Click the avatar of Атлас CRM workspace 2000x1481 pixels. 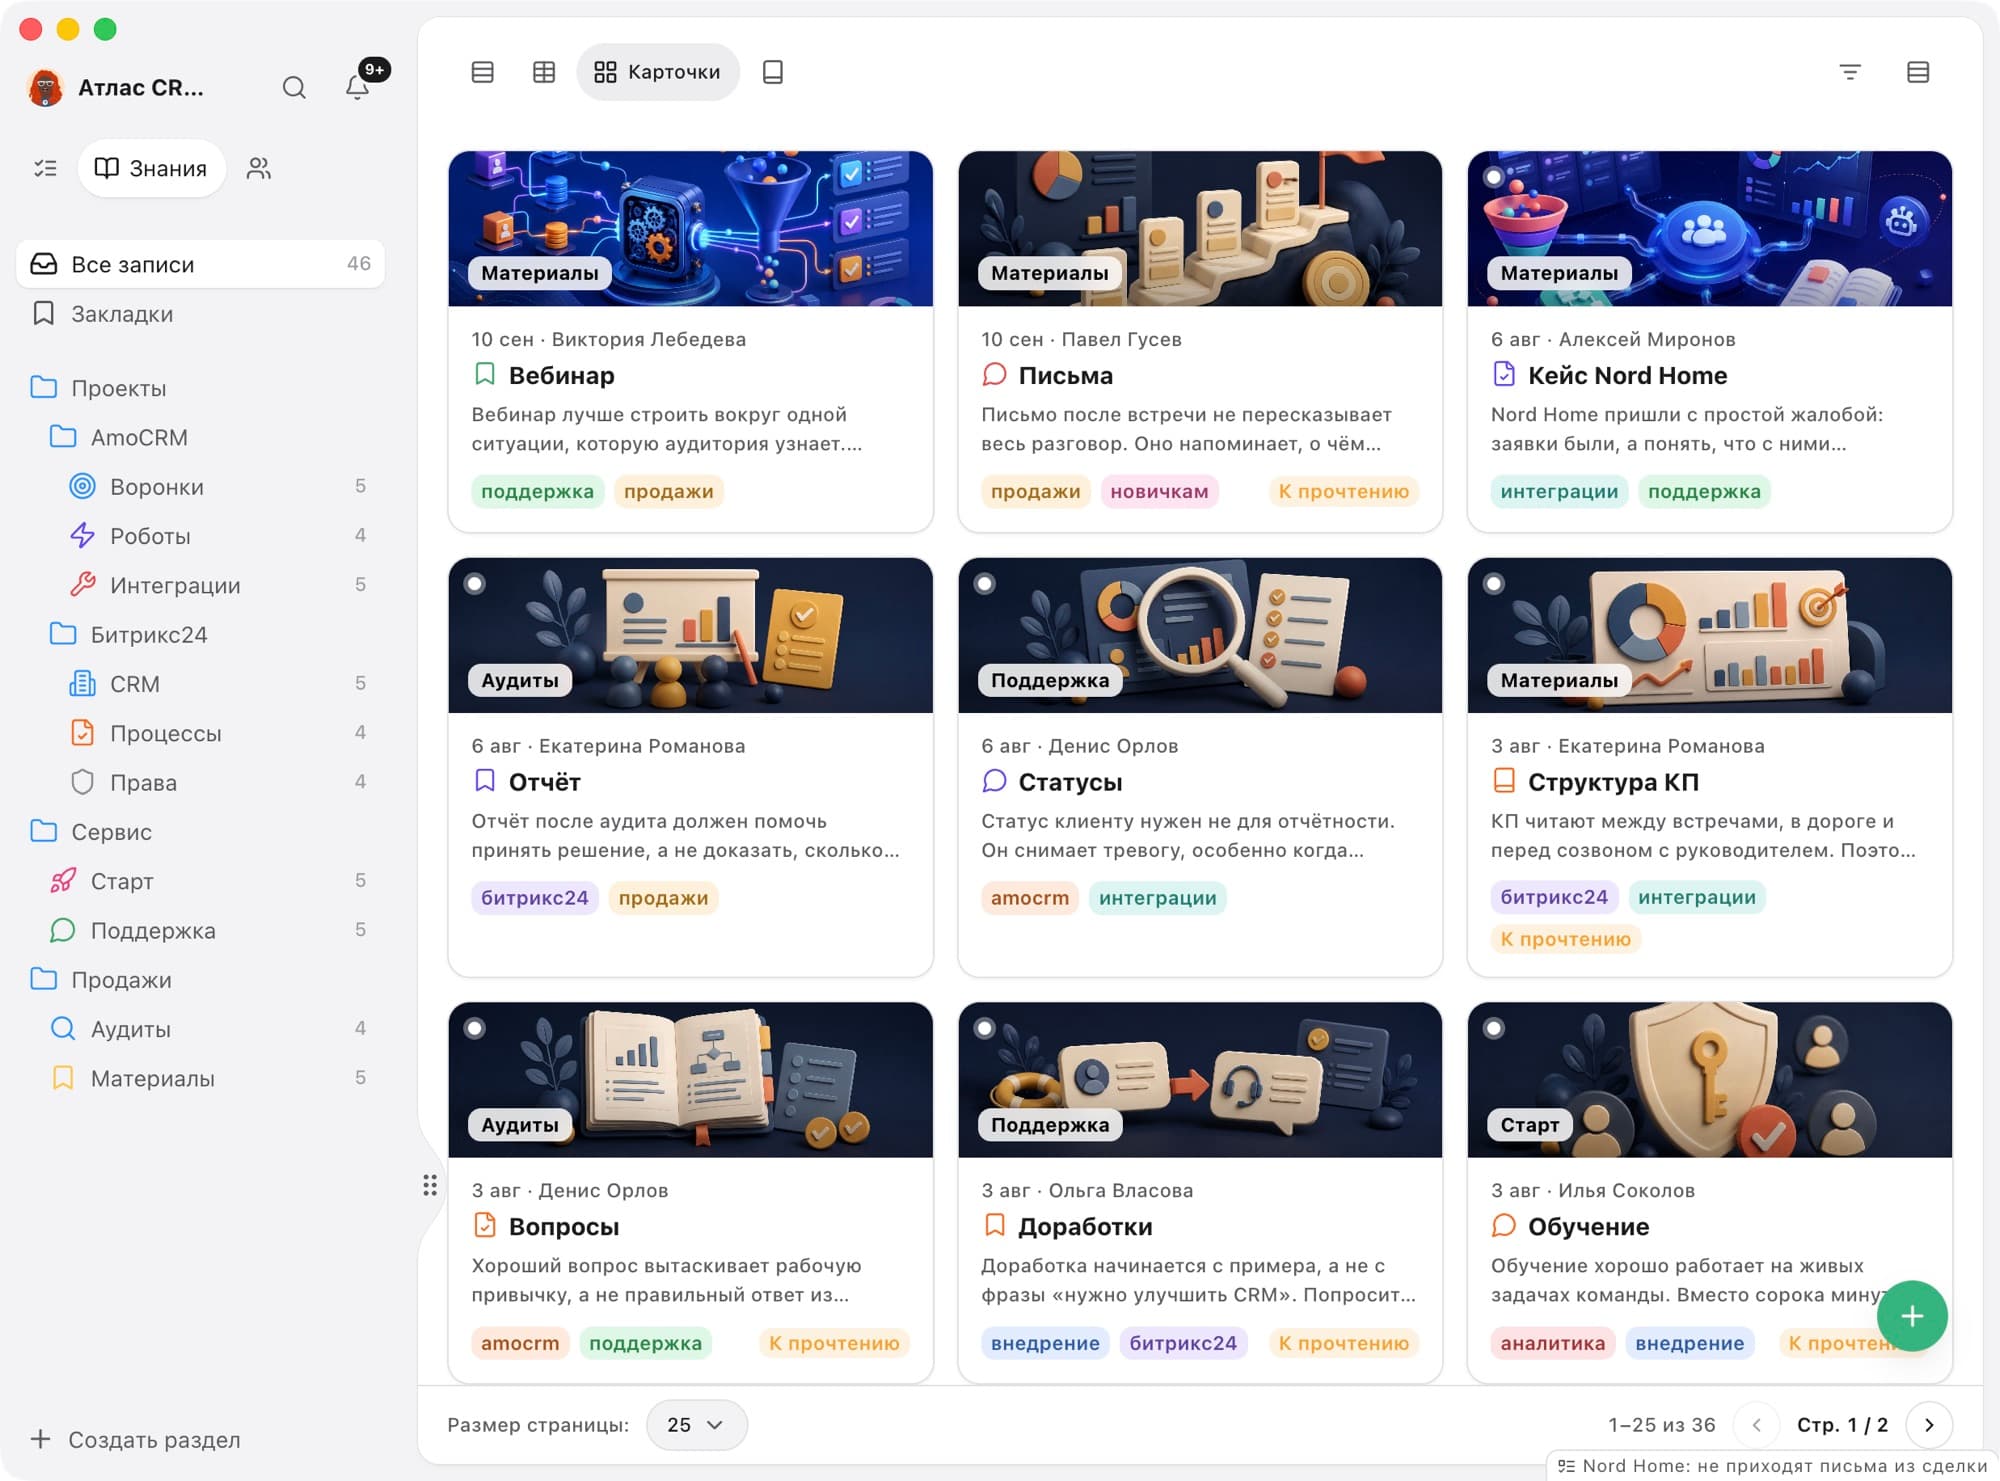pos(46,88)
